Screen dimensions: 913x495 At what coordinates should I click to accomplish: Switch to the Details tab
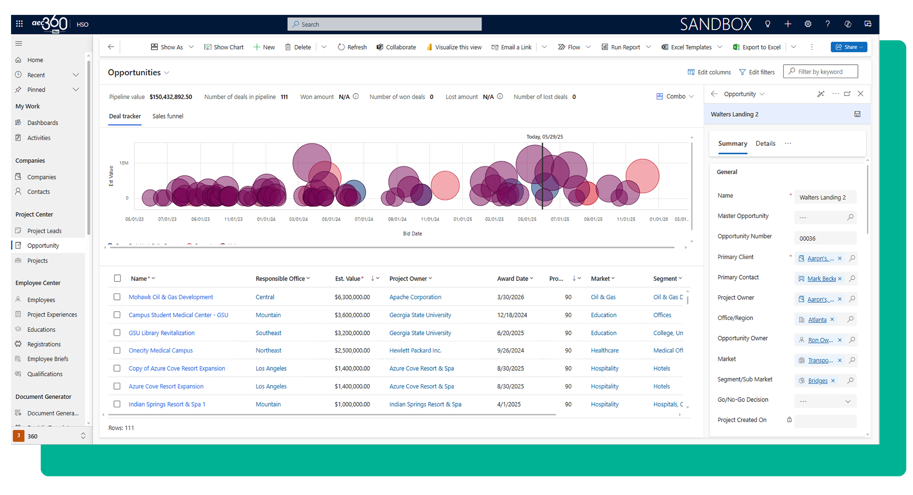(765, 144)
